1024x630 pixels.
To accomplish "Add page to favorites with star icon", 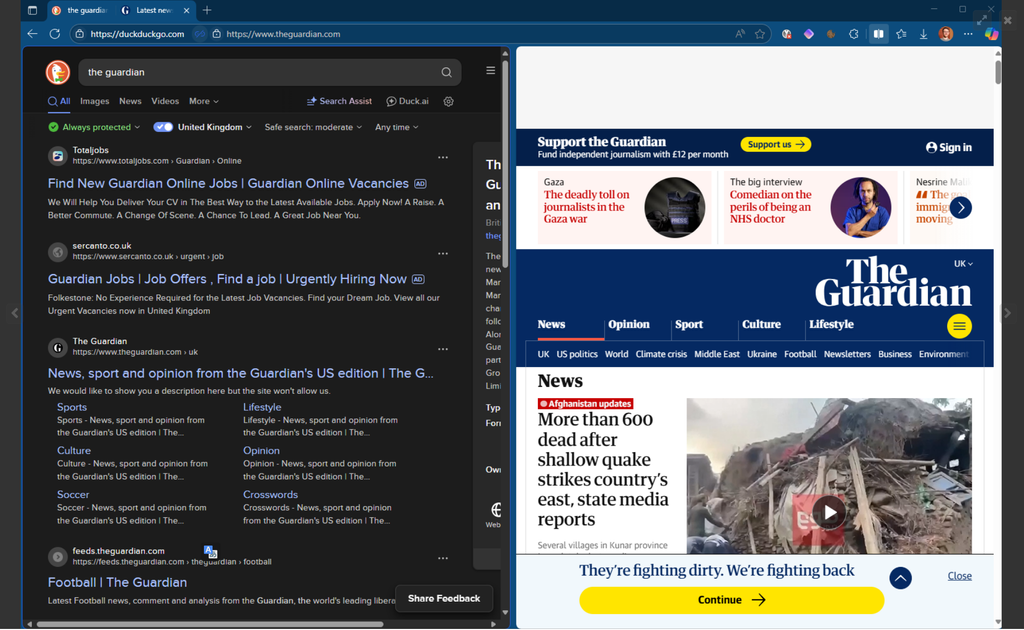I will point(760,34).
